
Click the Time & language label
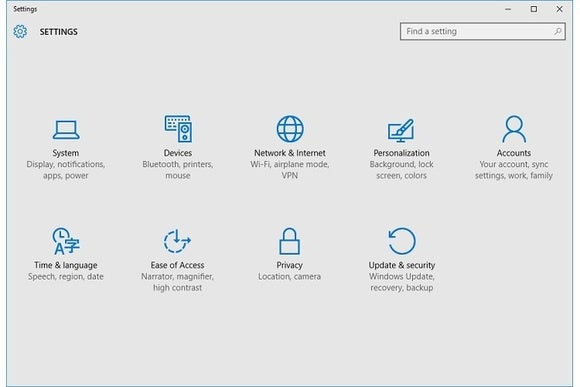(x=66, y=265)
